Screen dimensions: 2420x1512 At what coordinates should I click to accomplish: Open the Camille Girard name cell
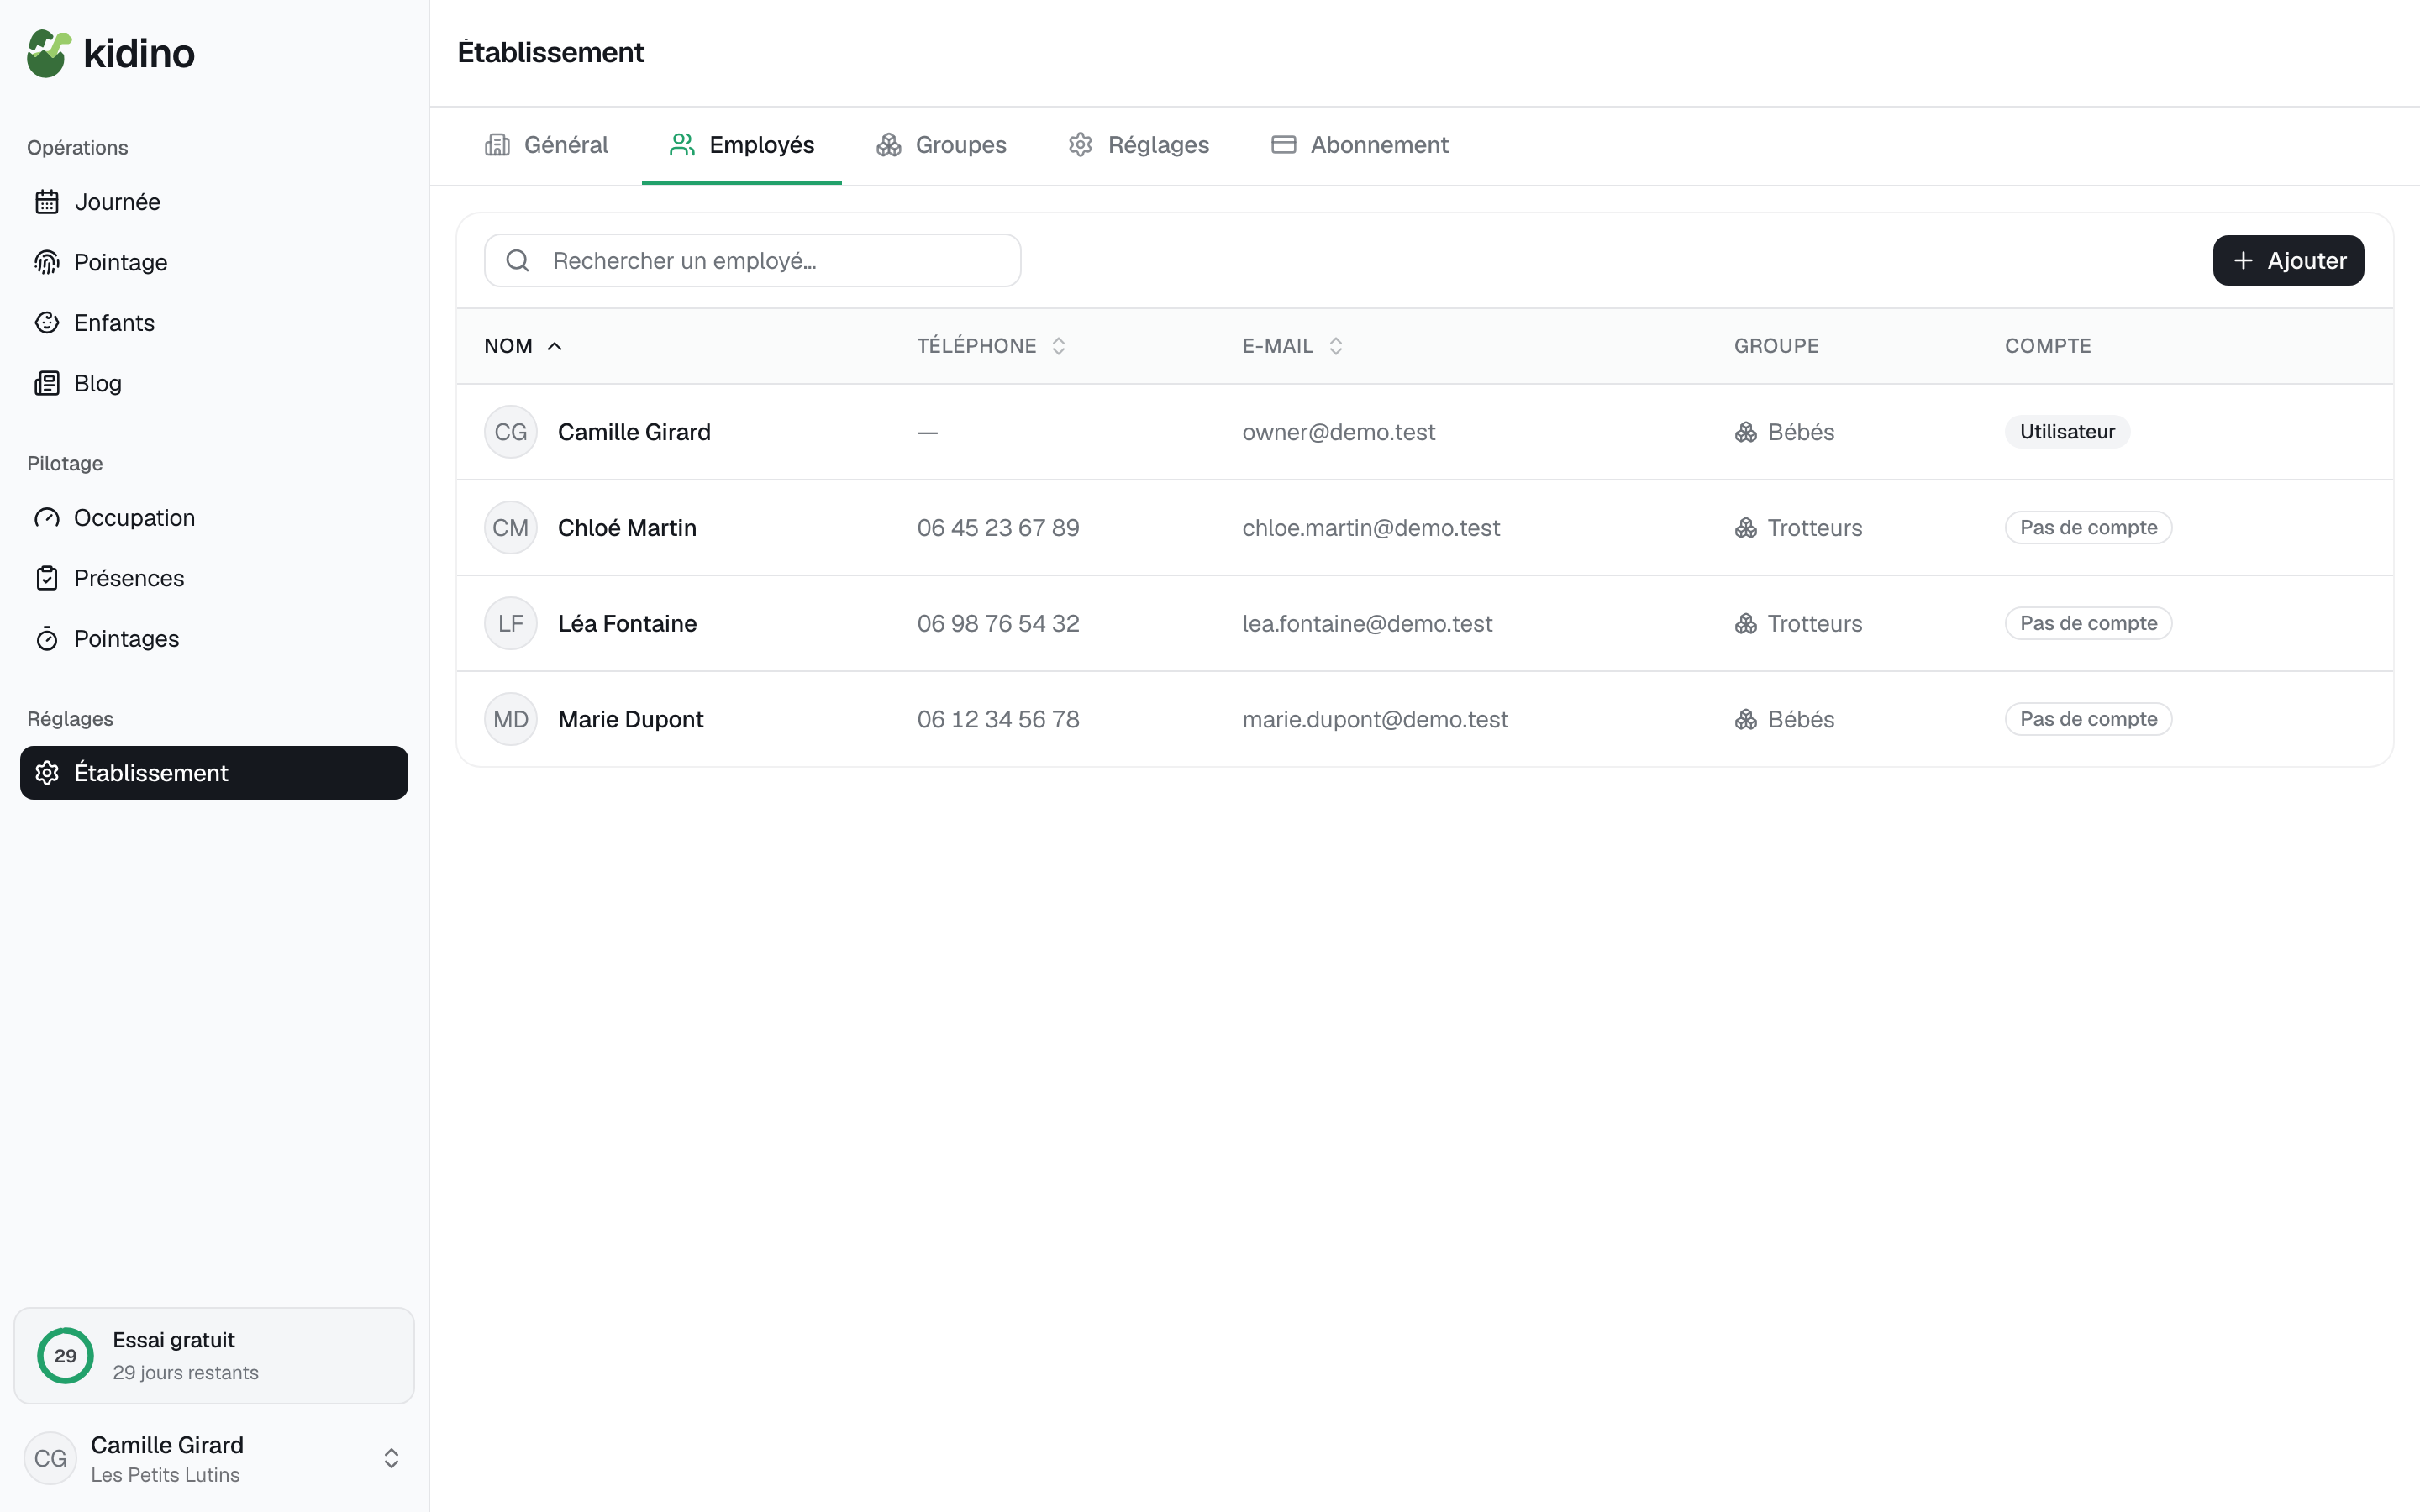tap(634, 432)
